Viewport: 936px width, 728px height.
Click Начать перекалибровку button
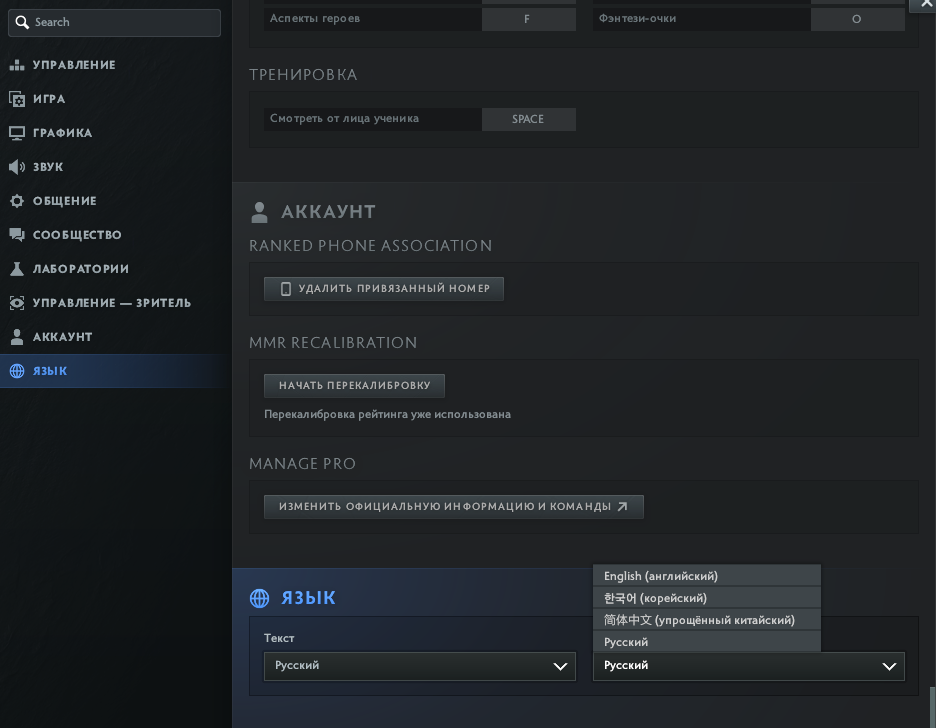354,385
